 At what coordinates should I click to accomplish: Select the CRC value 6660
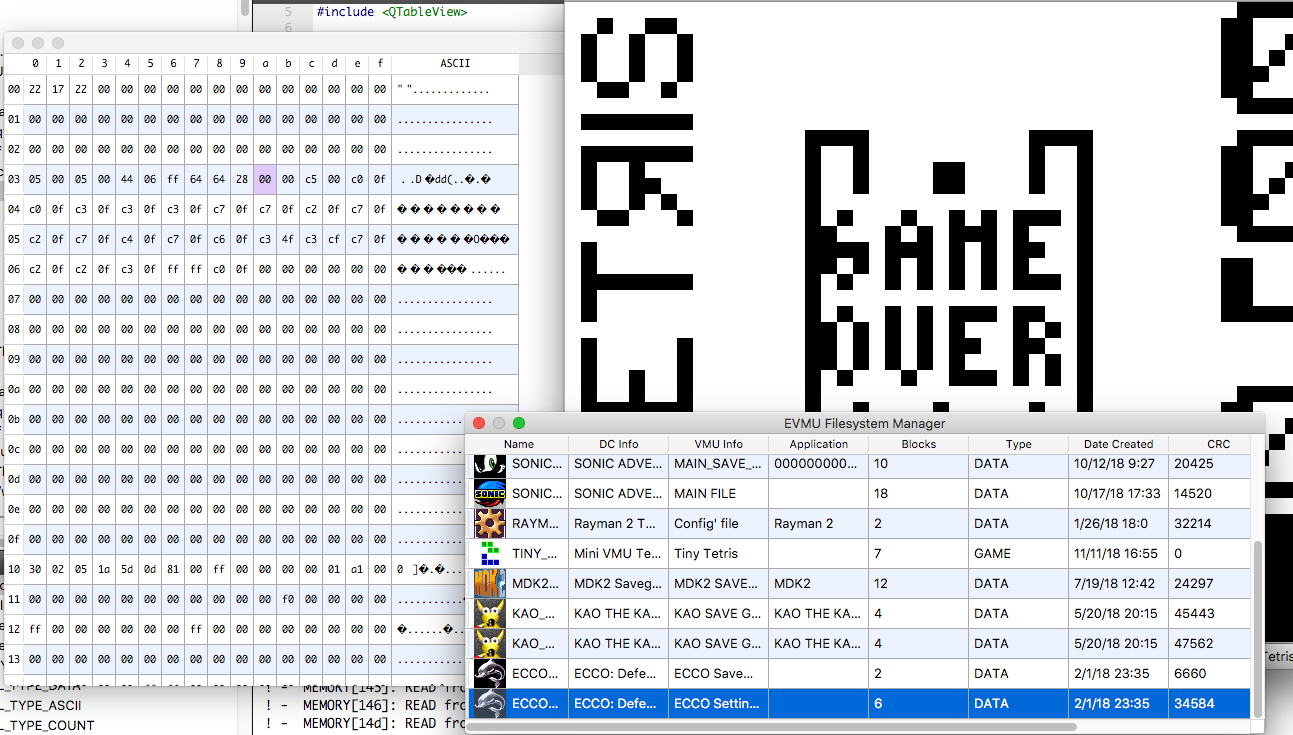point(1211,673)
